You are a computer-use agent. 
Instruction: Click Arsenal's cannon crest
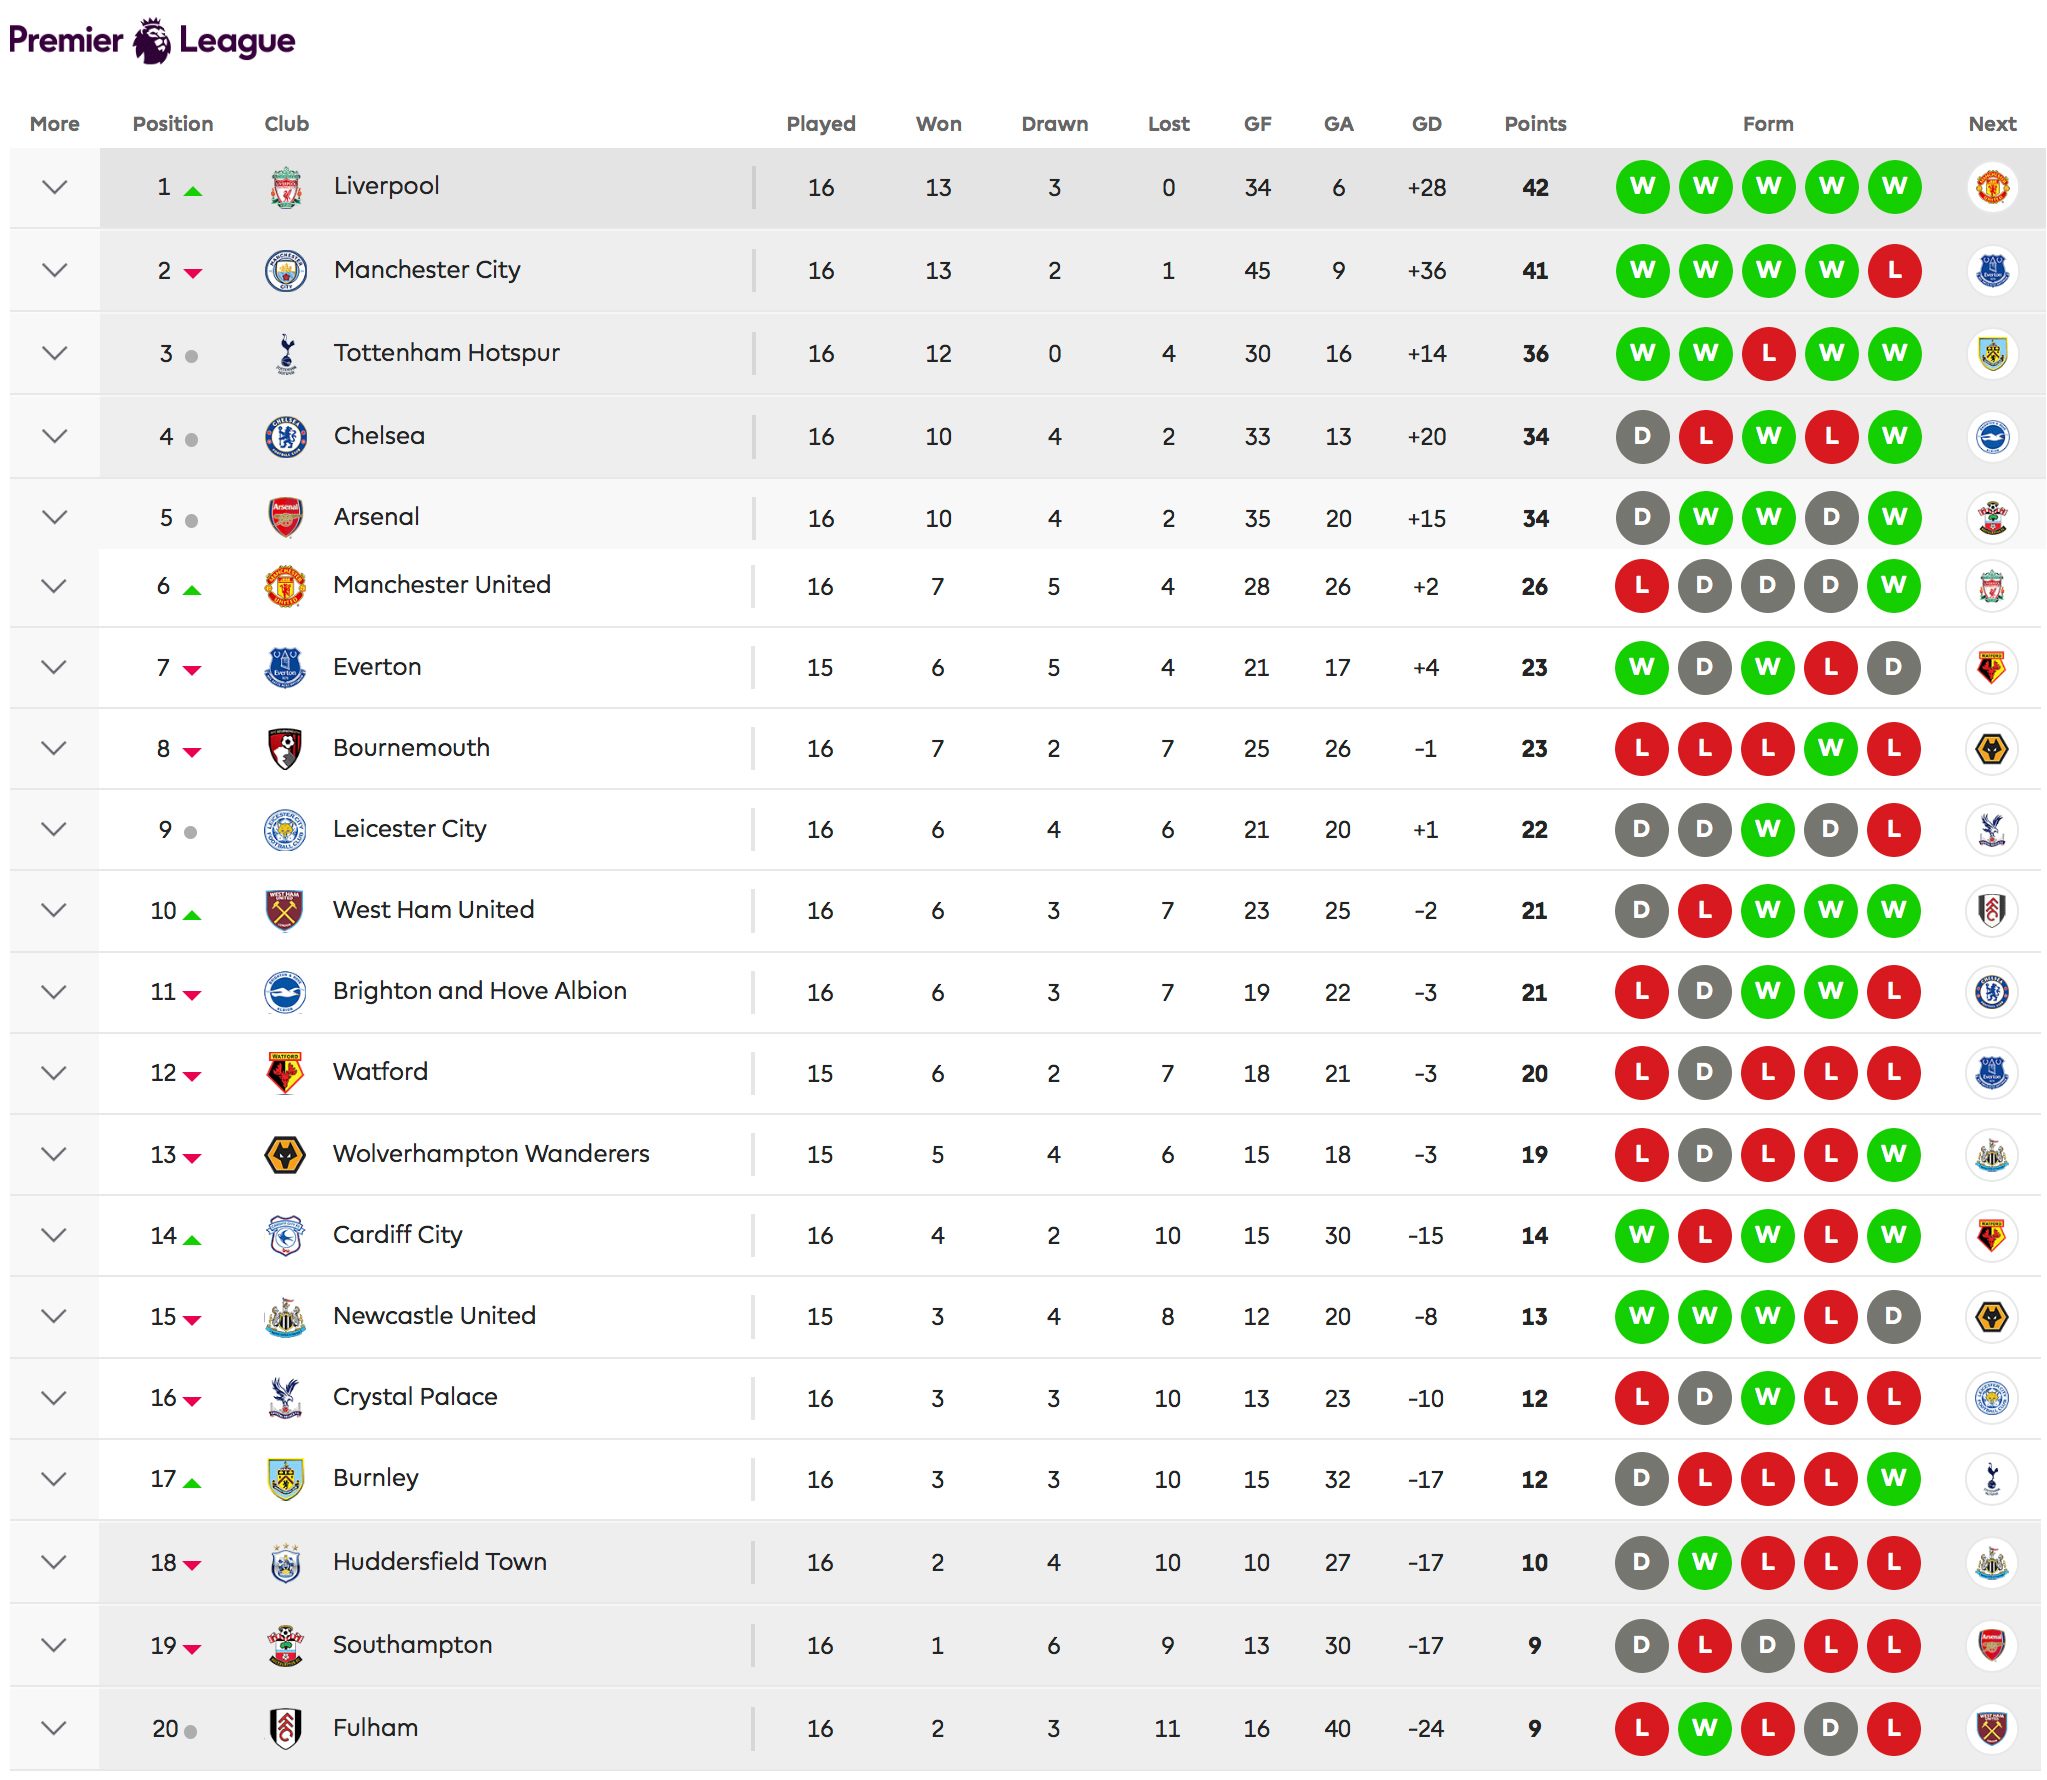point(286,517)
